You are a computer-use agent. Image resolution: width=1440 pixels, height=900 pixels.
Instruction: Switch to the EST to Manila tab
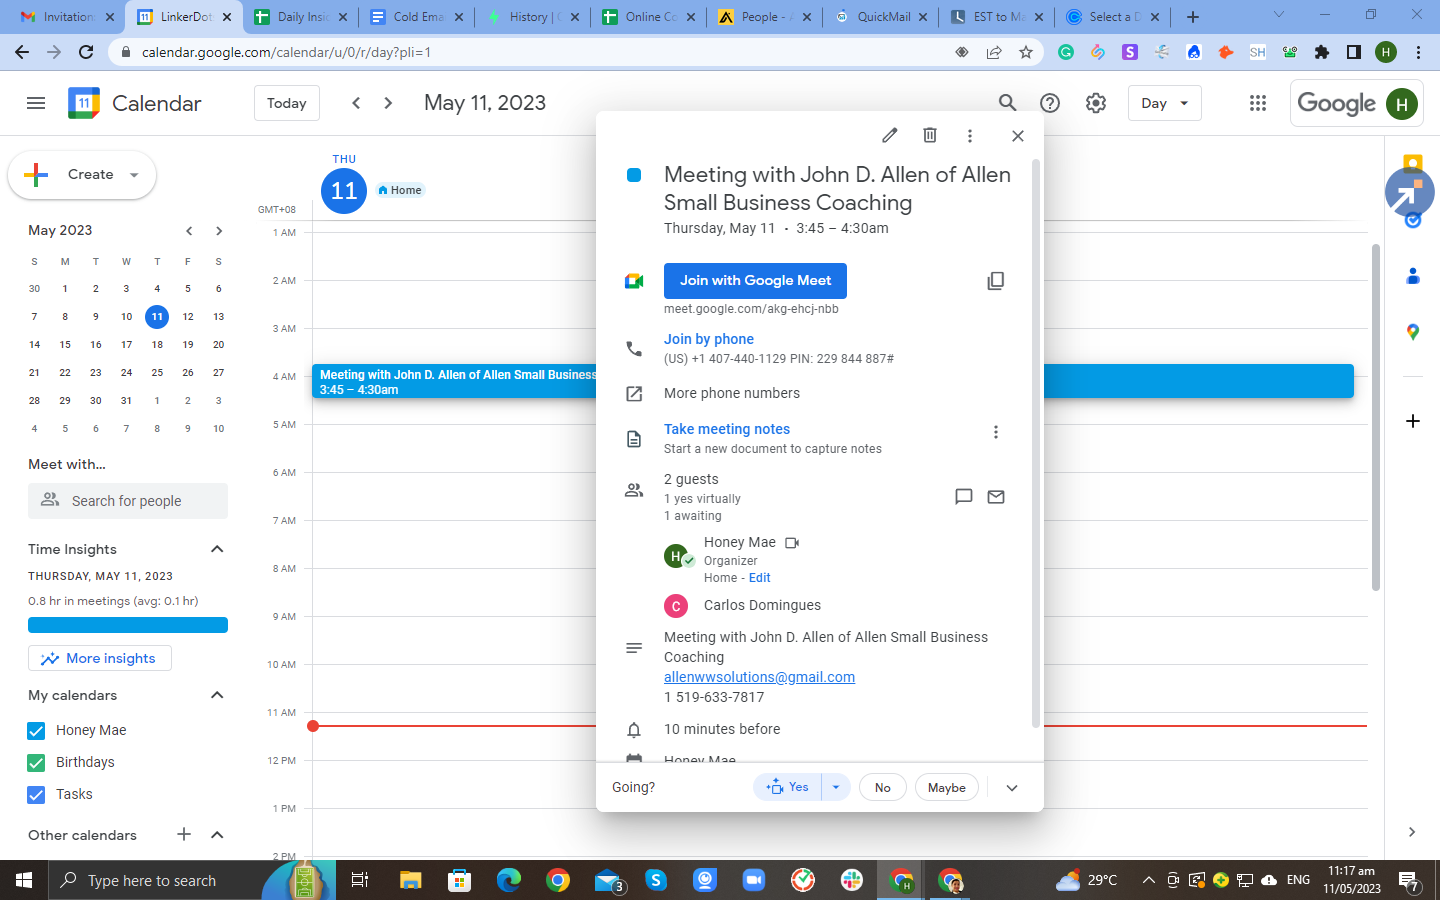click(997, 17)
